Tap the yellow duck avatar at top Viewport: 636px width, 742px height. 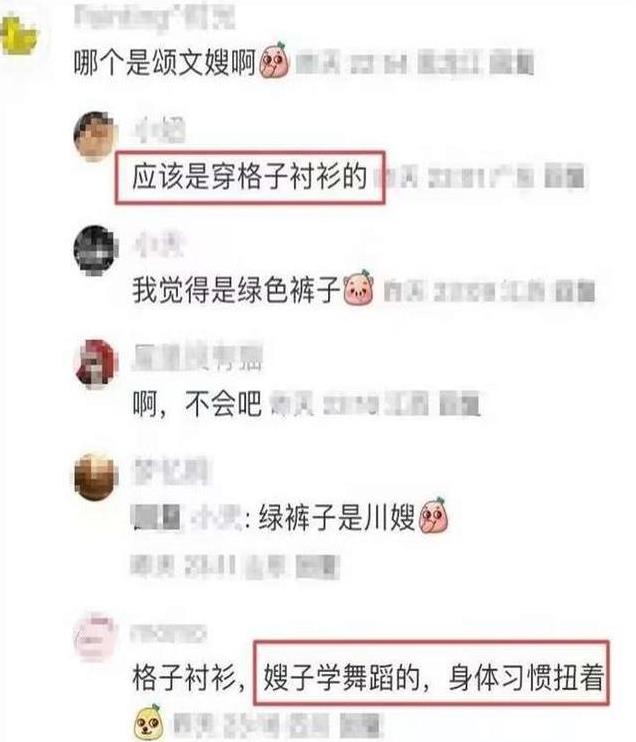click(x=18, y=35)
